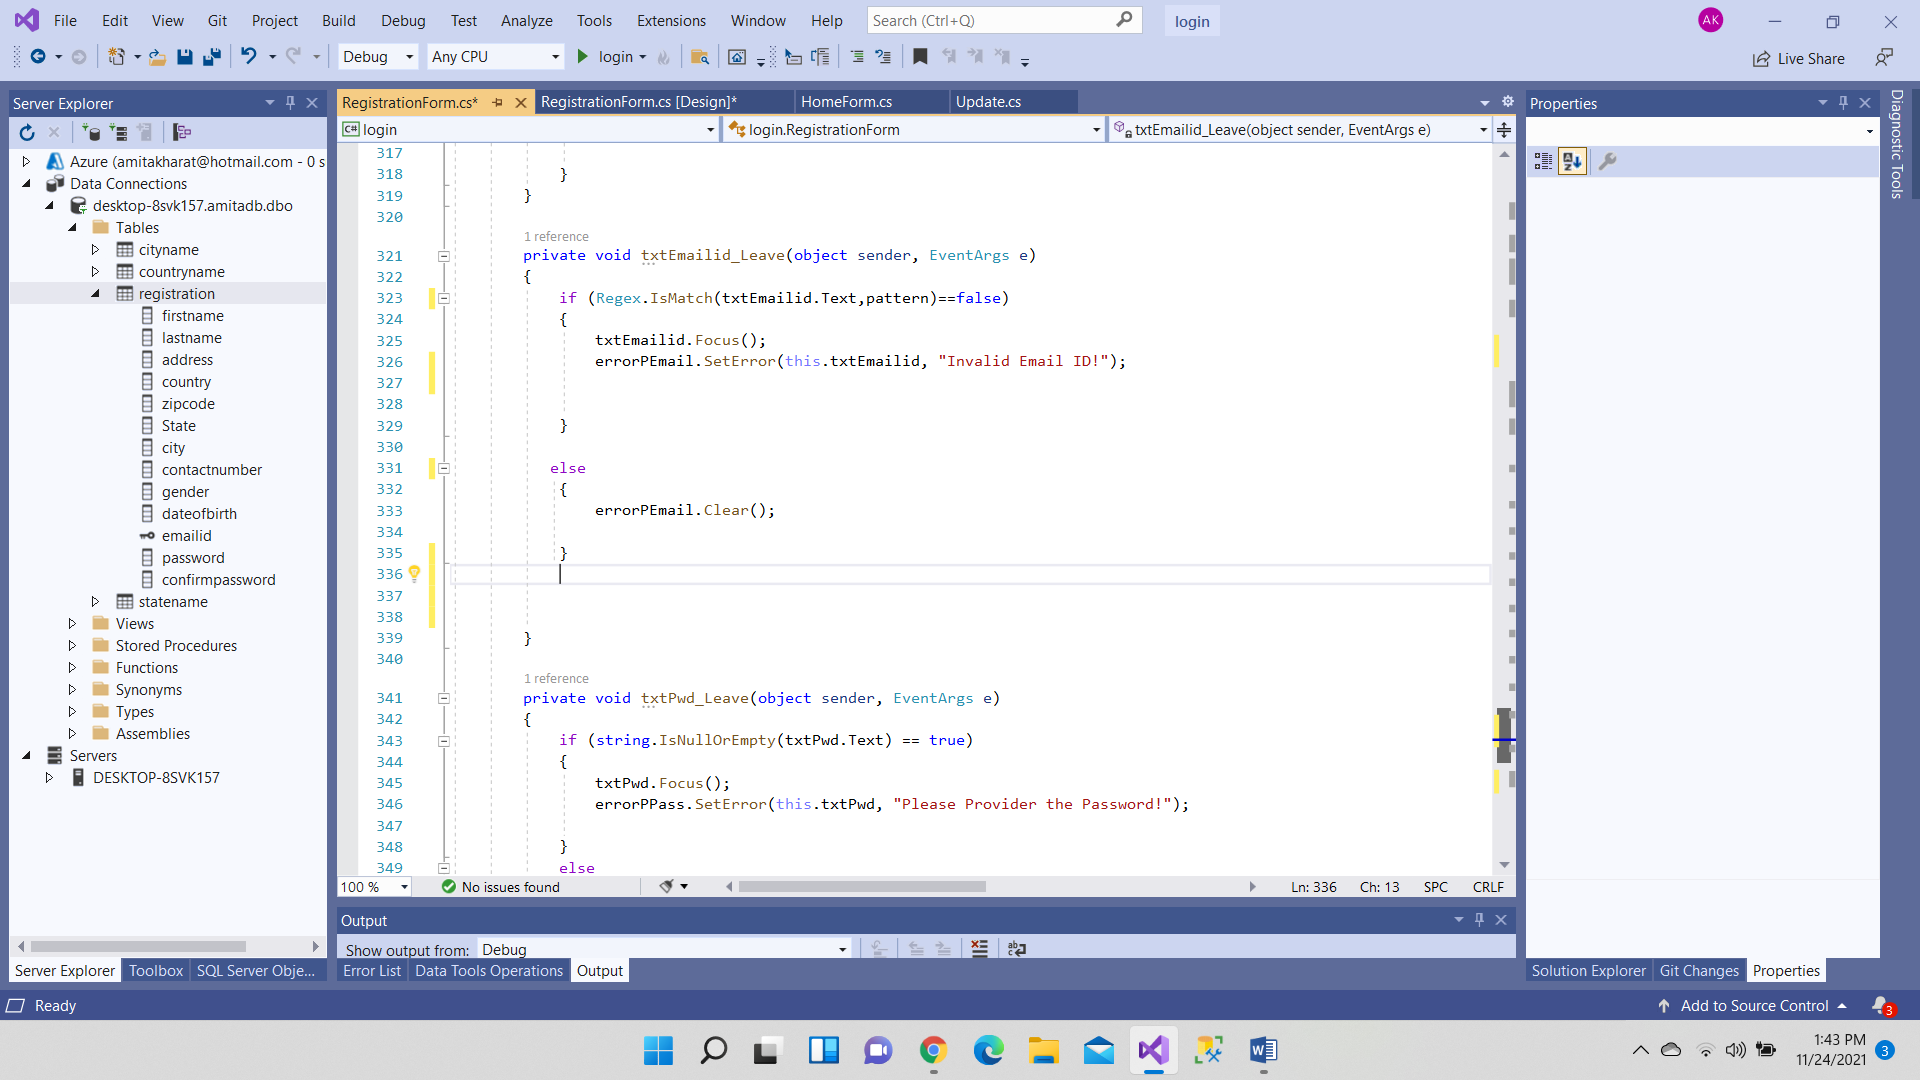Viewport: 1920px width, 1080px height.
Task: Click Live Share button
Action: click(x=1798, y=58)
